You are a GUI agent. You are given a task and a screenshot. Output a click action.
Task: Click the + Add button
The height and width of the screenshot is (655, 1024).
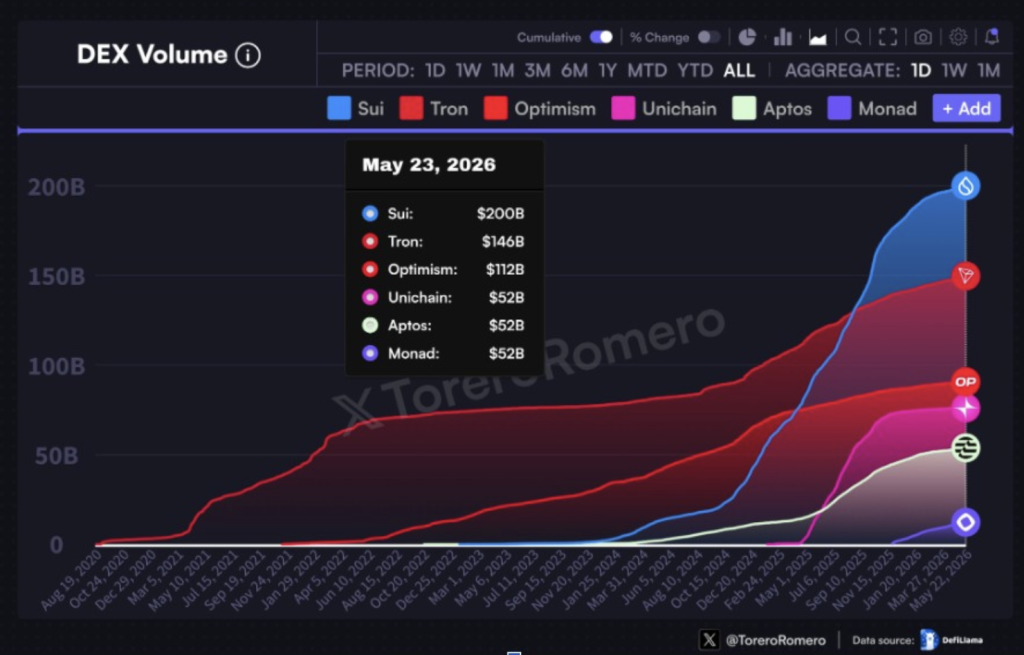pyautogui.click(x=967, y=108)
